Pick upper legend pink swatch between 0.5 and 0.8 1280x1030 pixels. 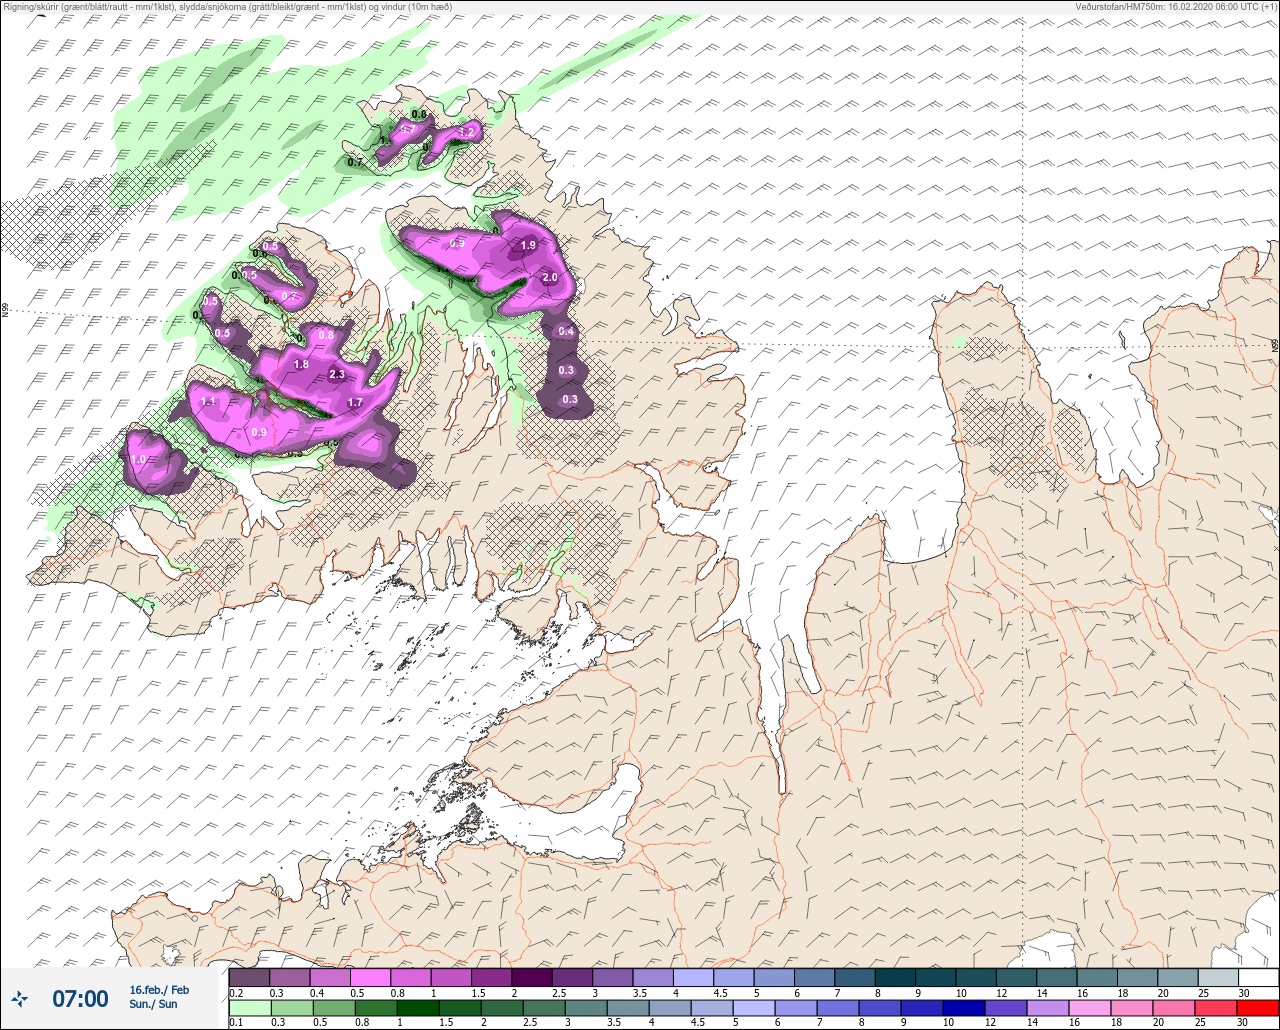[x=370, y=977]
